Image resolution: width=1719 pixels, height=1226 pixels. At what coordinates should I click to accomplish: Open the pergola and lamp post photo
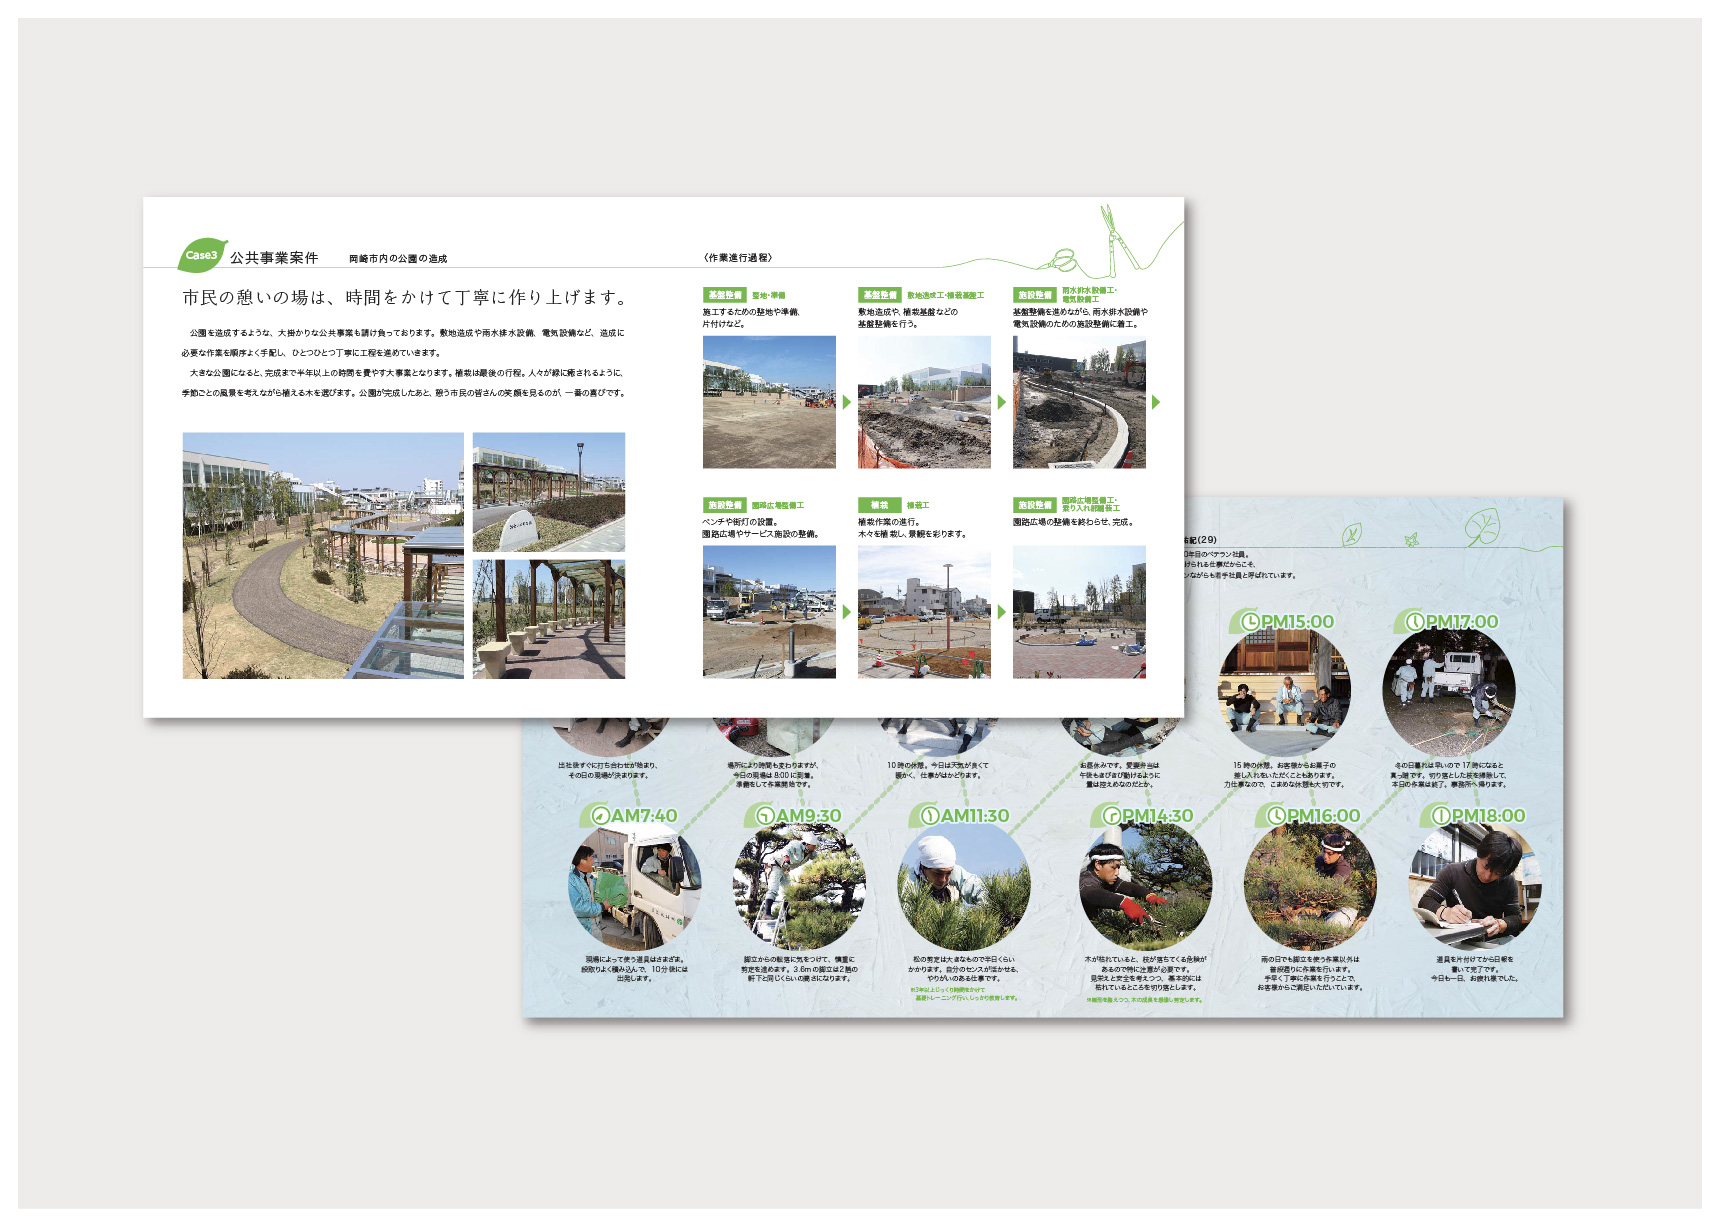click(549, 492)
